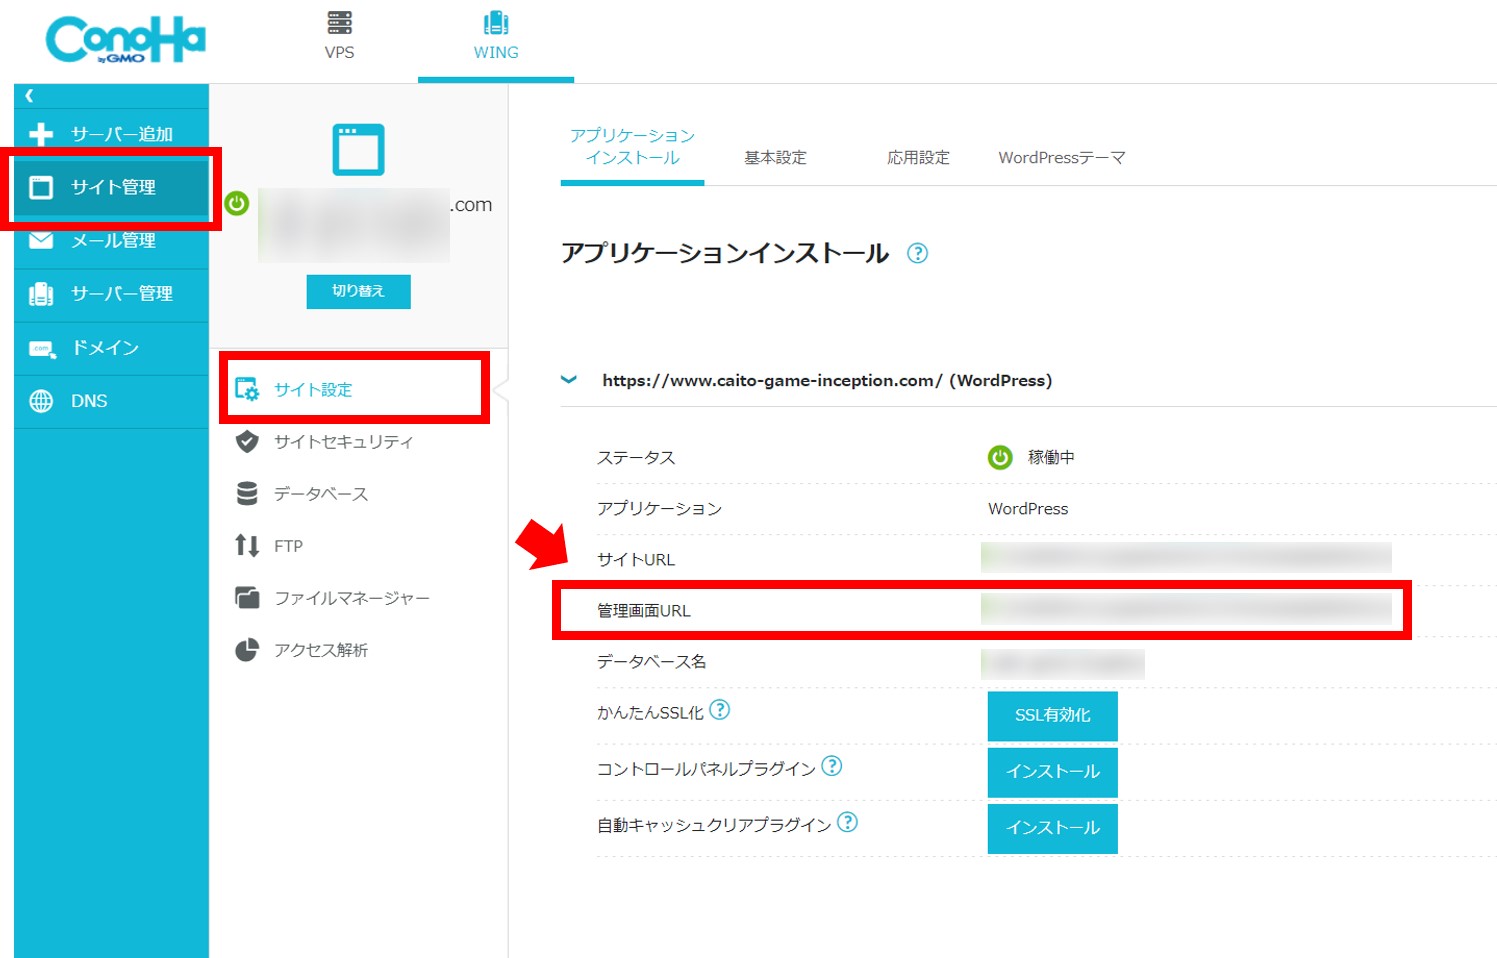Click the データベース stack icon
This screenshot has height=958, width=1497.
[x=247, y=494]
